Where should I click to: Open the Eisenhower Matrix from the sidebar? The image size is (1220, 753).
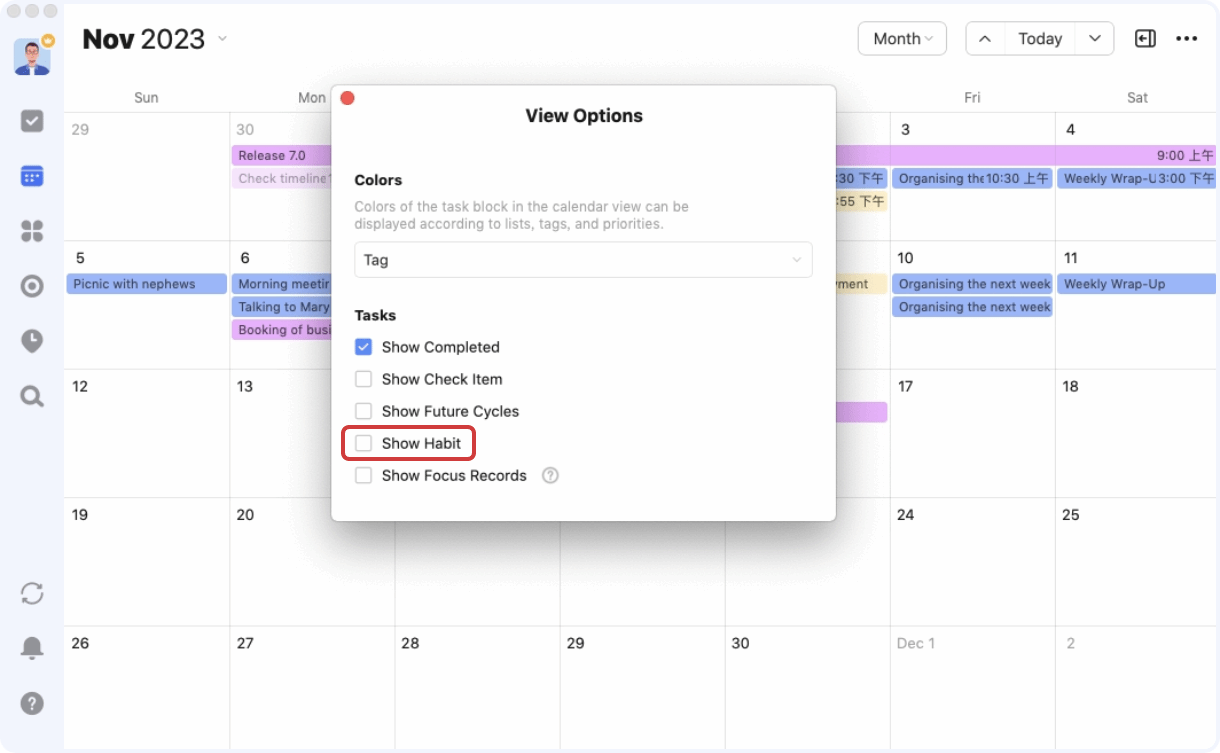pyautogui.click(x=32, y=231)
